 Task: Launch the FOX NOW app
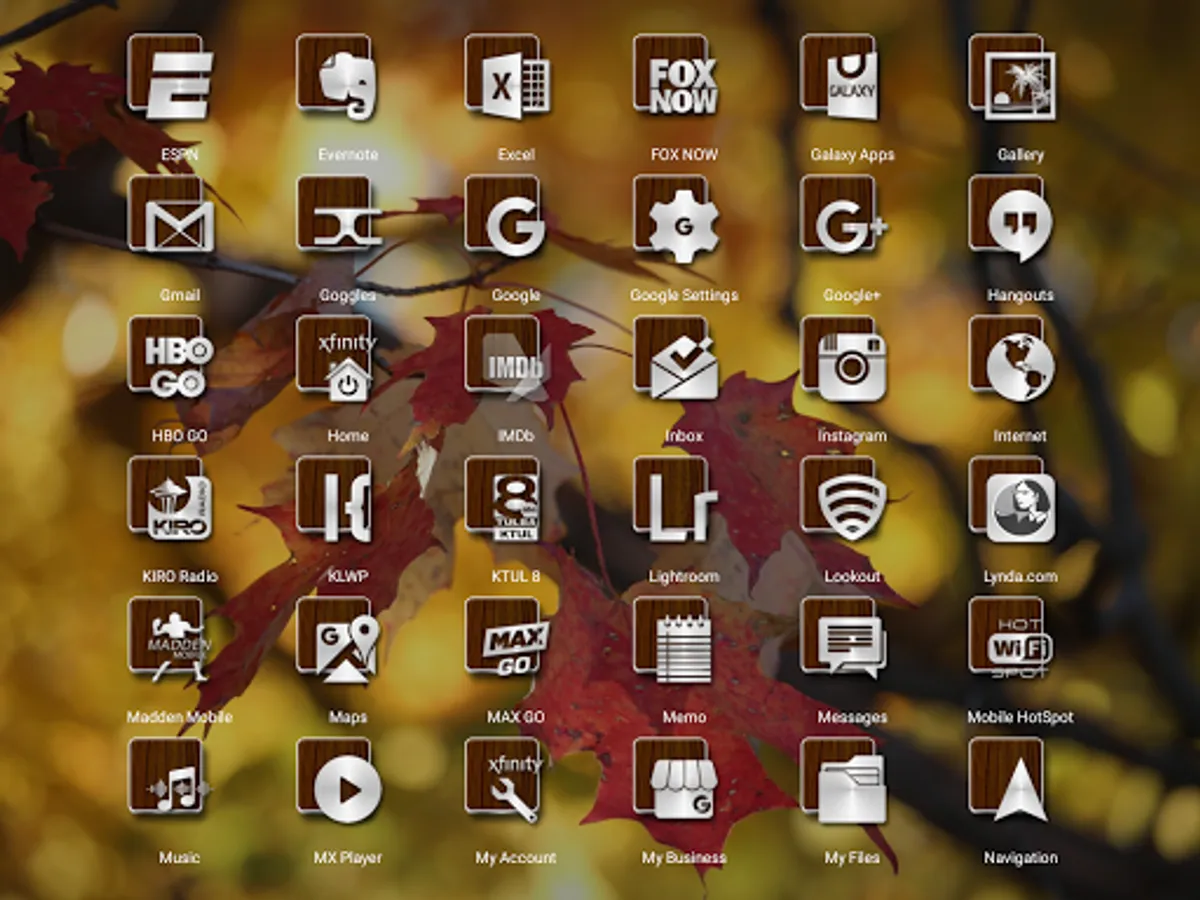tap(675, 78)
